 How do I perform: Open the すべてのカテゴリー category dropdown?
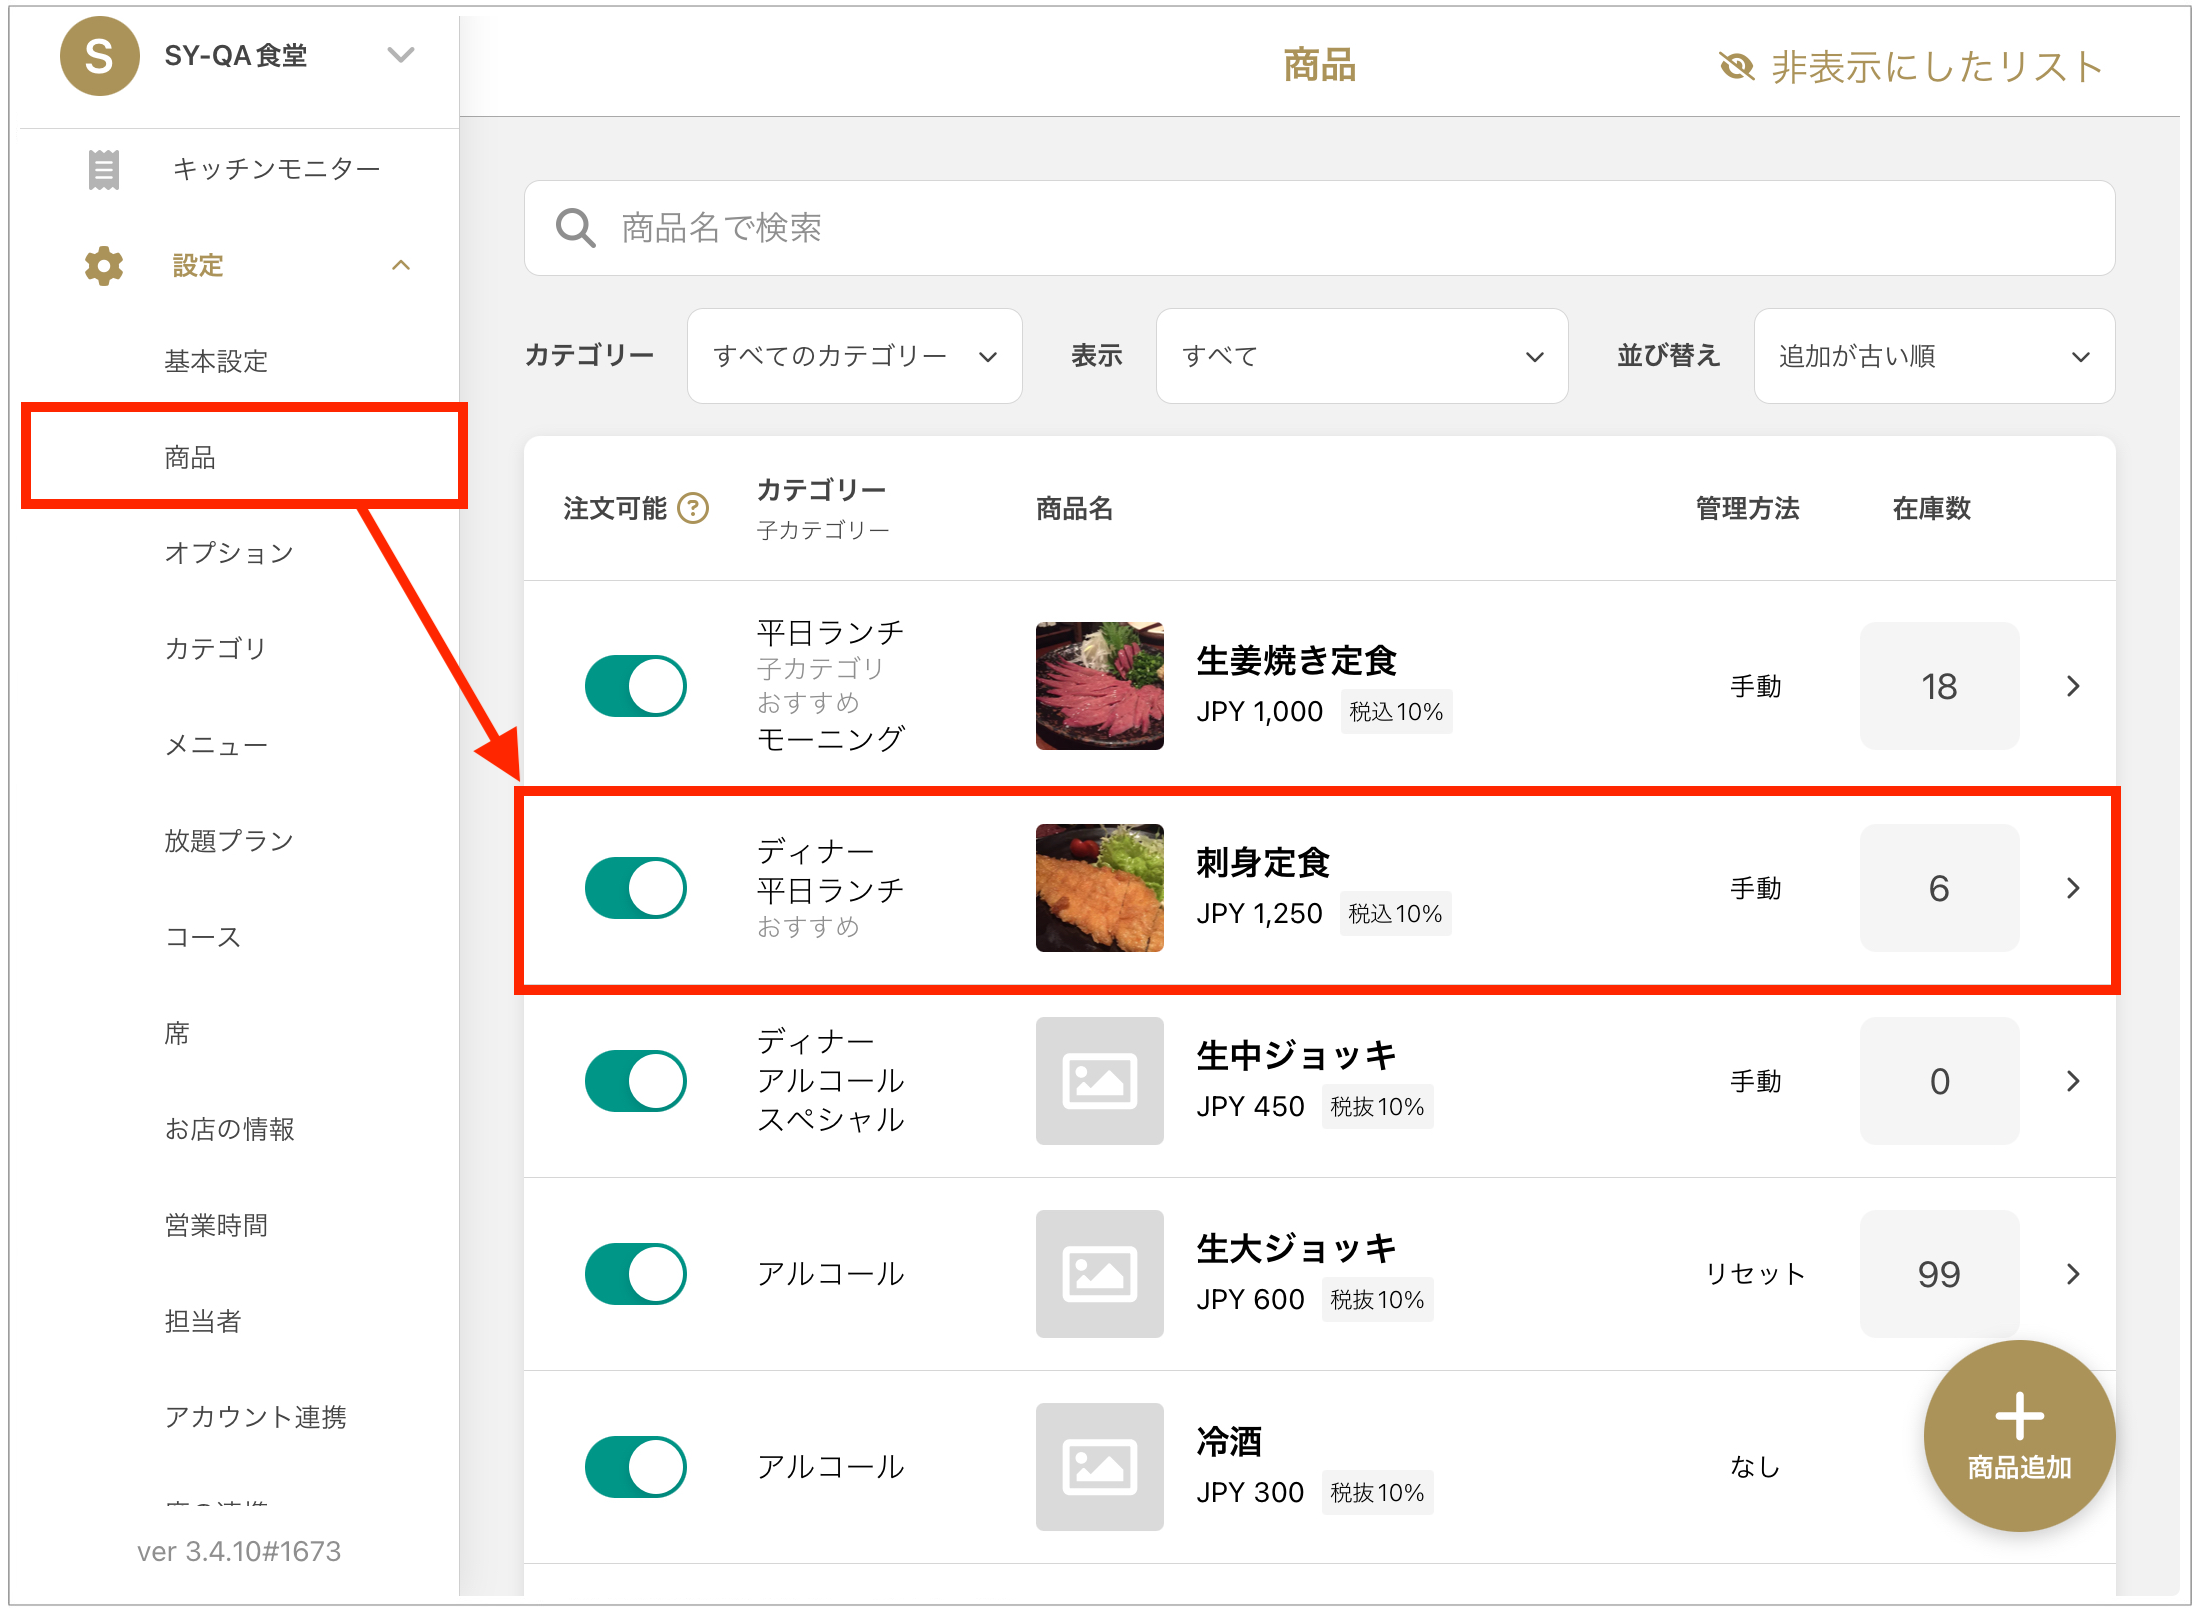854,356
